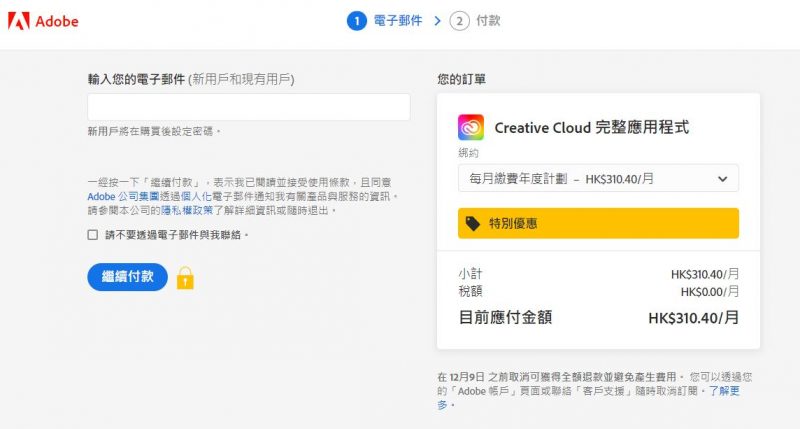Screen dimensions: 800x429
Task: Select the 付款 step tab
Action: tap(488, 21)
